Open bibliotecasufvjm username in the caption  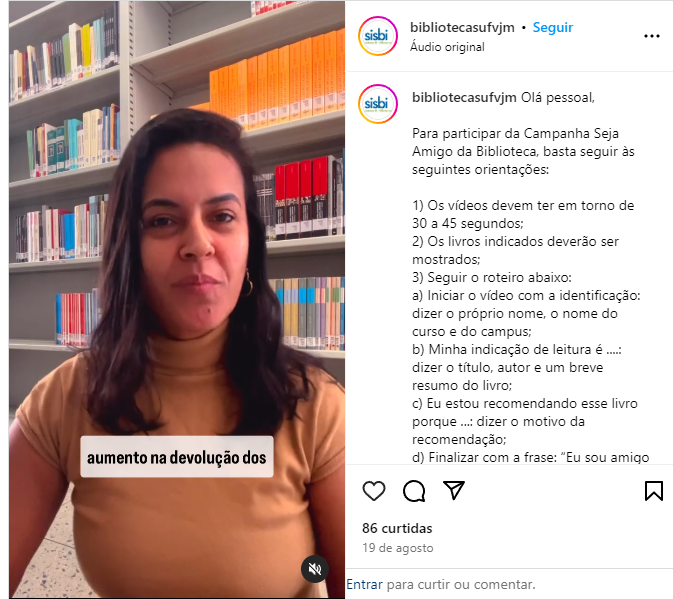[464, 98]
